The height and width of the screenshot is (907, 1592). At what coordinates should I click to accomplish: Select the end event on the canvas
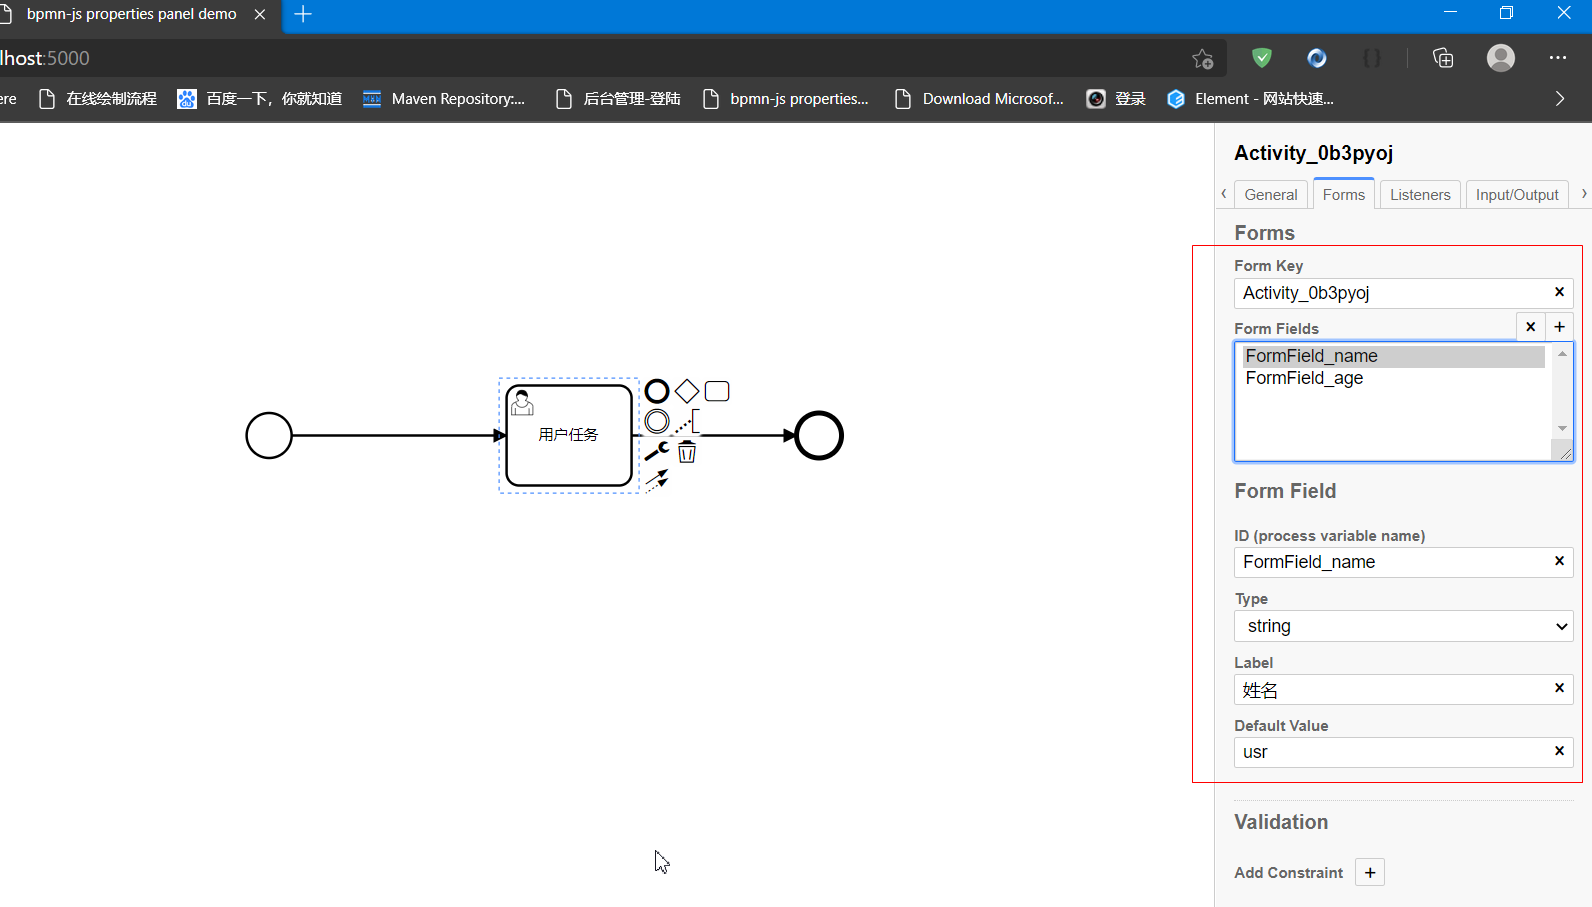pos(819,436)
